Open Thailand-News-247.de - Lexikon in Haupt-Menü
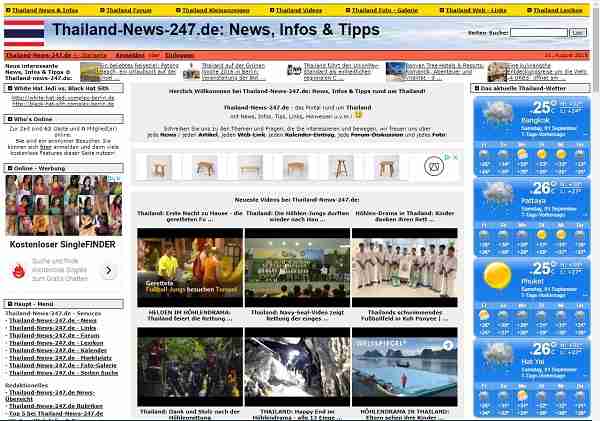Screen dimensions: 600x421 (x=56, y=343)
